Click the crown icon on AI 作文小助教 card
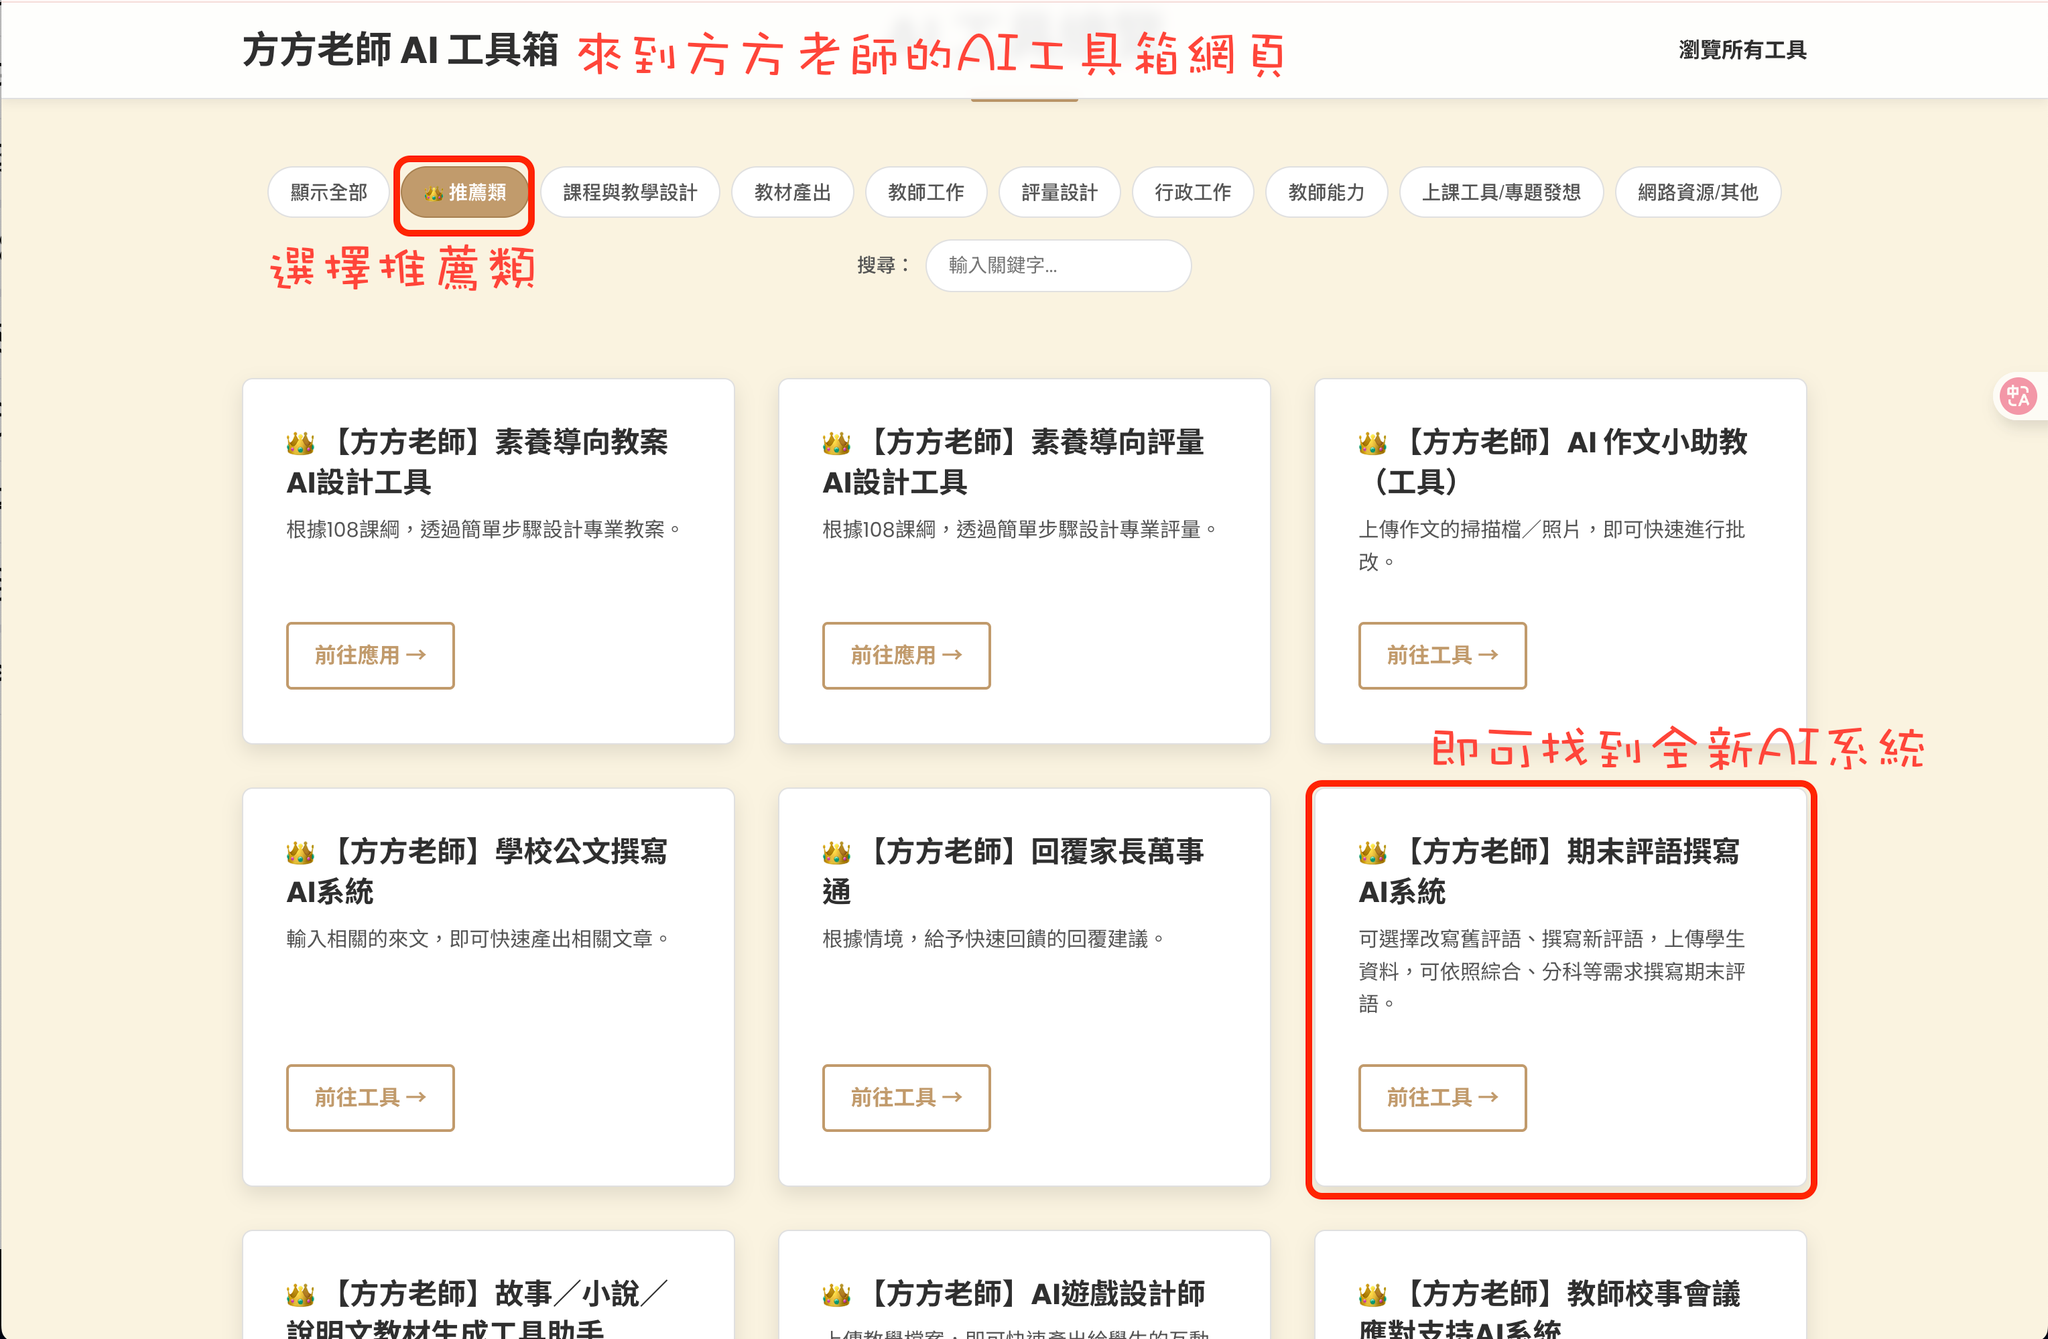Image resolution: width=2048 pixels, height=1339 pixels. (1372, 440)
